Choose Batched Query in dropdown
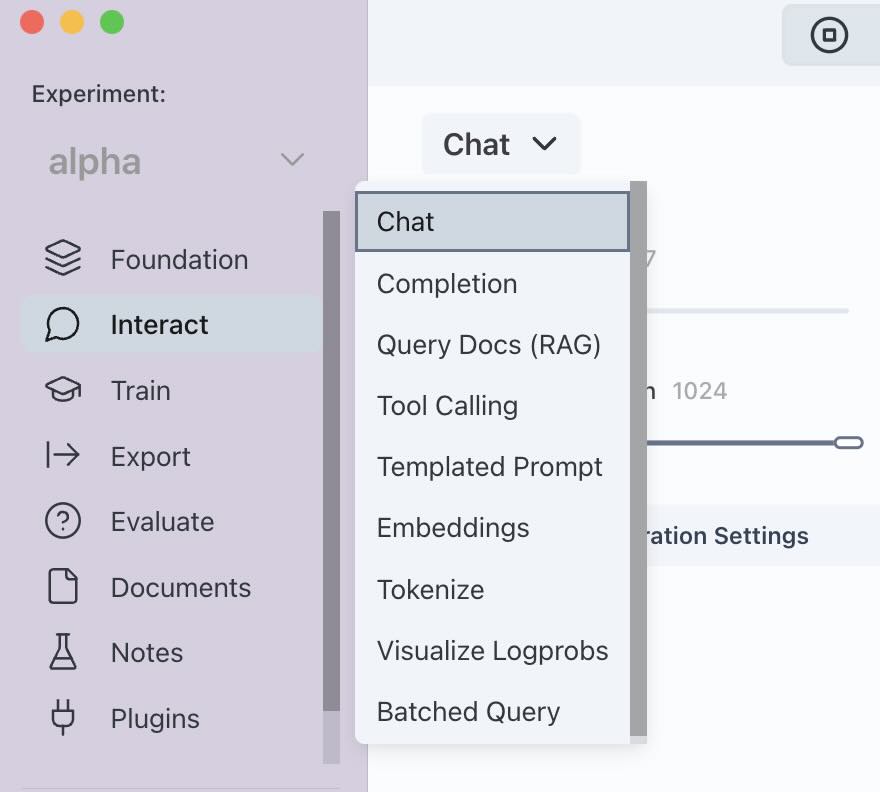This screenshot has height=792, width=880. [x=468, y=712]
